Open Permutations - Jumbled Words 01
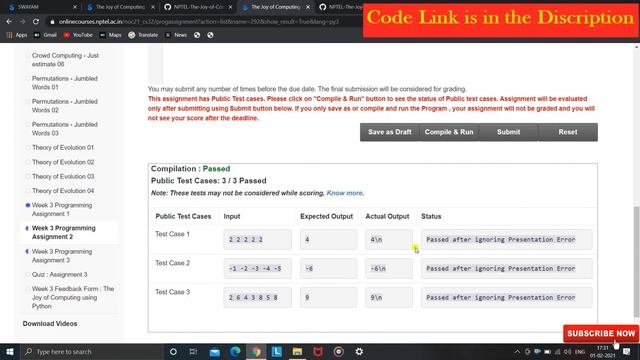The height and width of the screenshot is (360, 640). coord(64,82)
